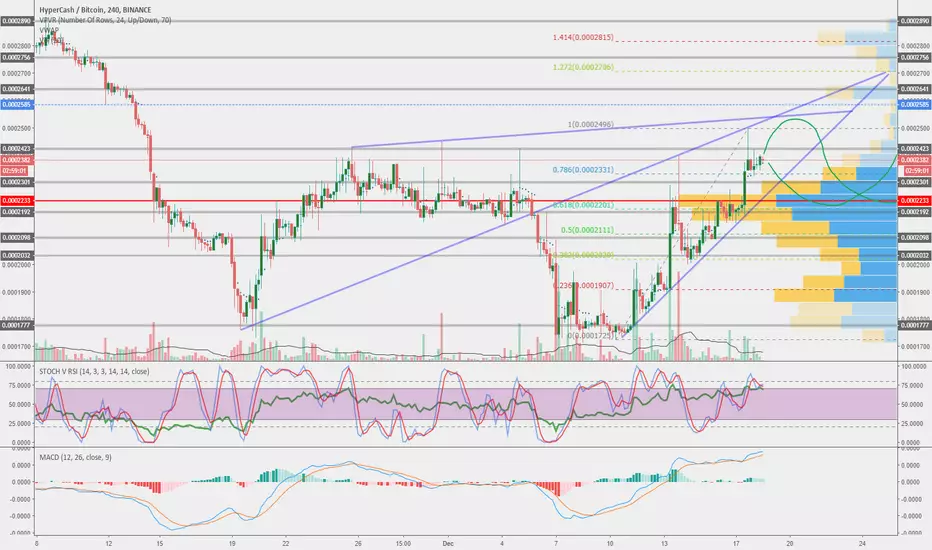Open the MACD (12, 26, close, 9) legend
Viewport: 932px width, 550px height.
tap(75, 457)
